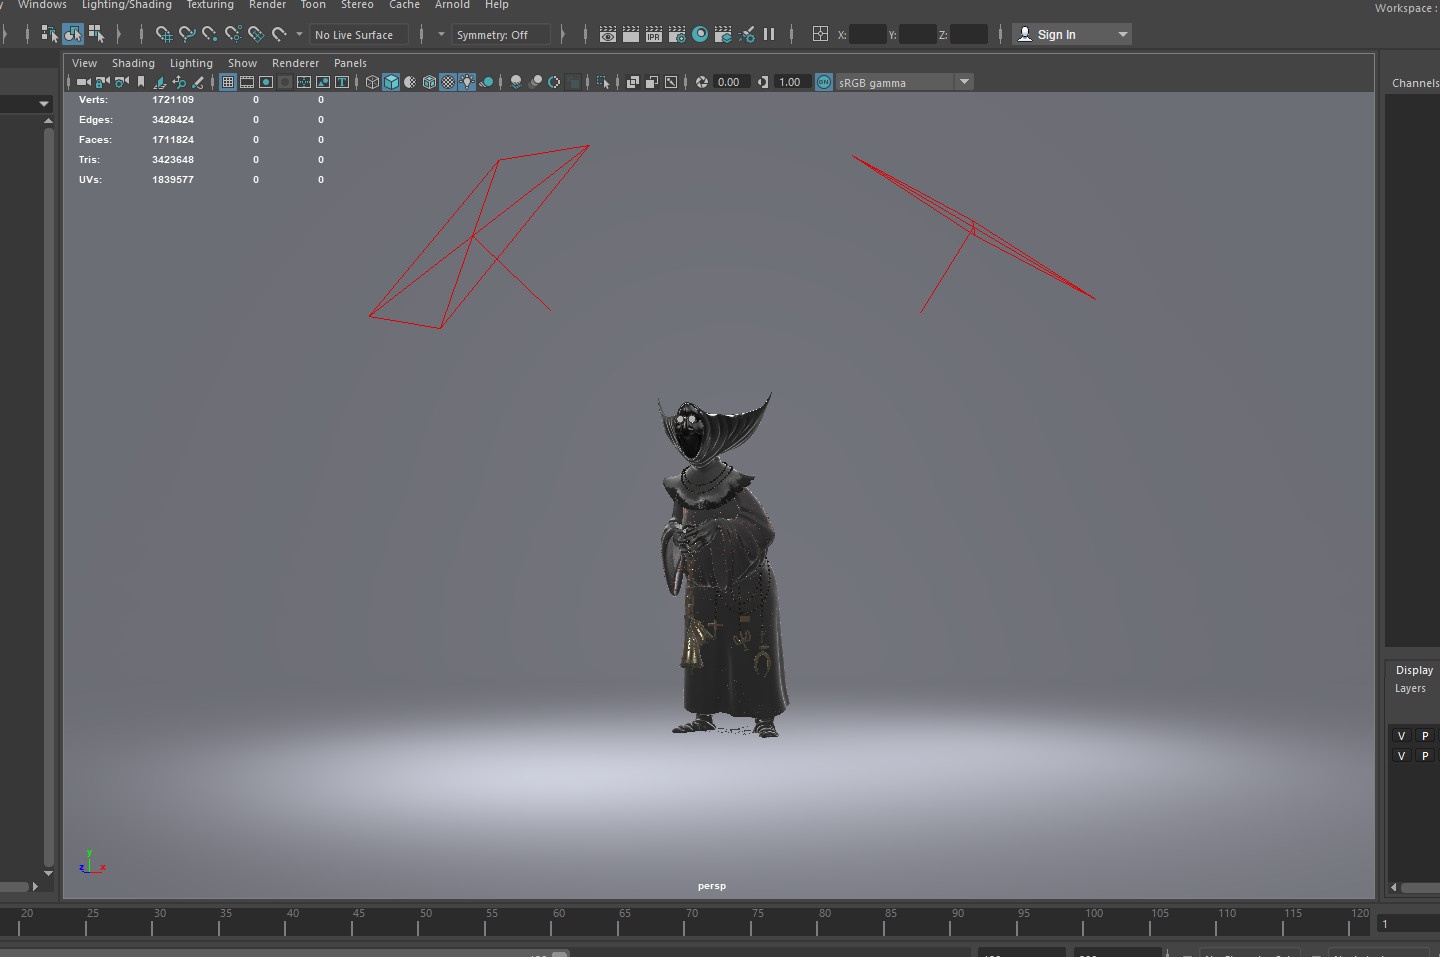Open the Shading panel menu
Screen dimensions: 1440x957
pyautogui.click(x=133, y=63)
